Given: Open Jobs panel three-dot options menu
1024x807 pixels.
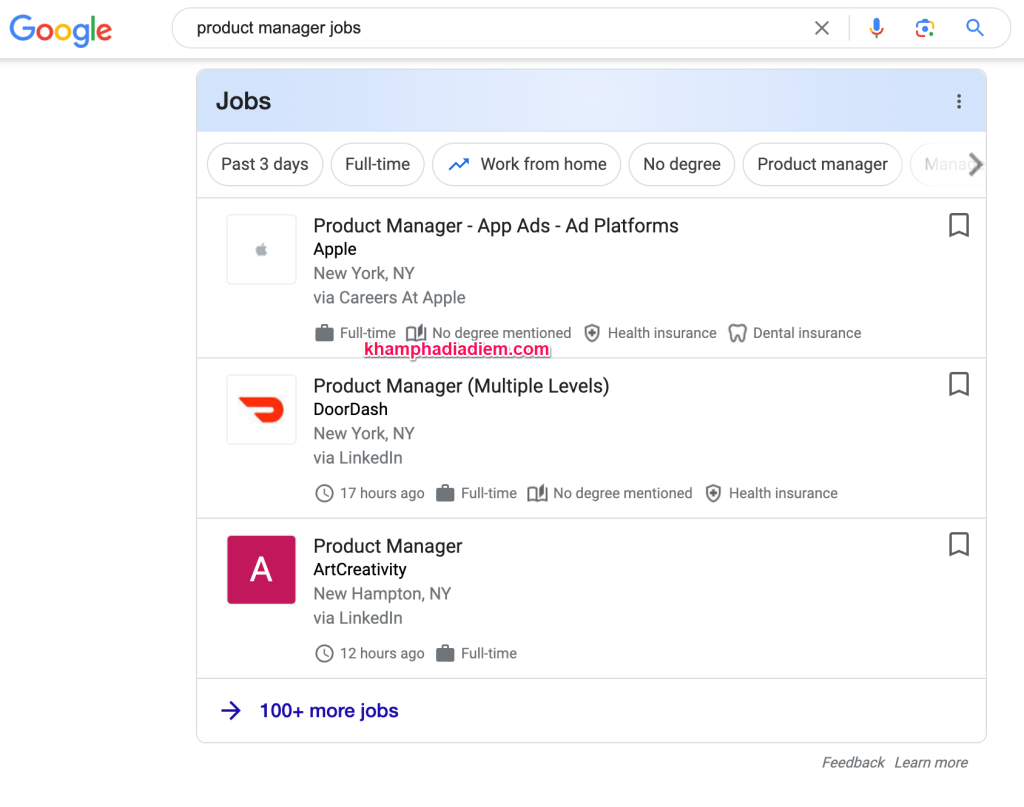Looking at the screenshot, I should coord(958,101).
